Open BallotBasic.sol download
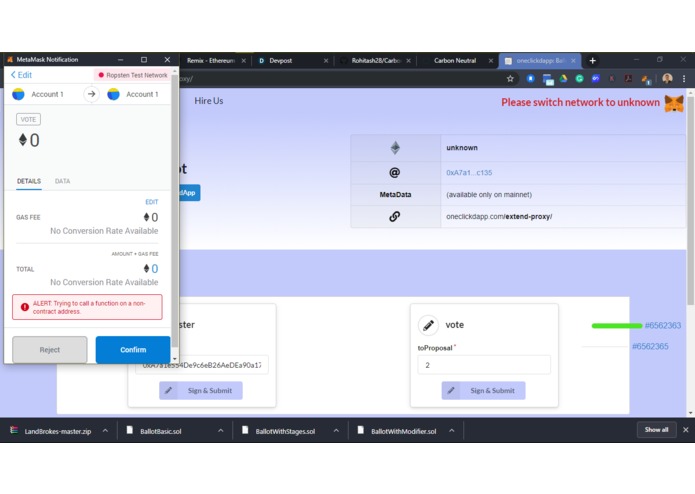The height and width of the screenshot is (494, 695). pyautogui.click(x=154, y=431)
